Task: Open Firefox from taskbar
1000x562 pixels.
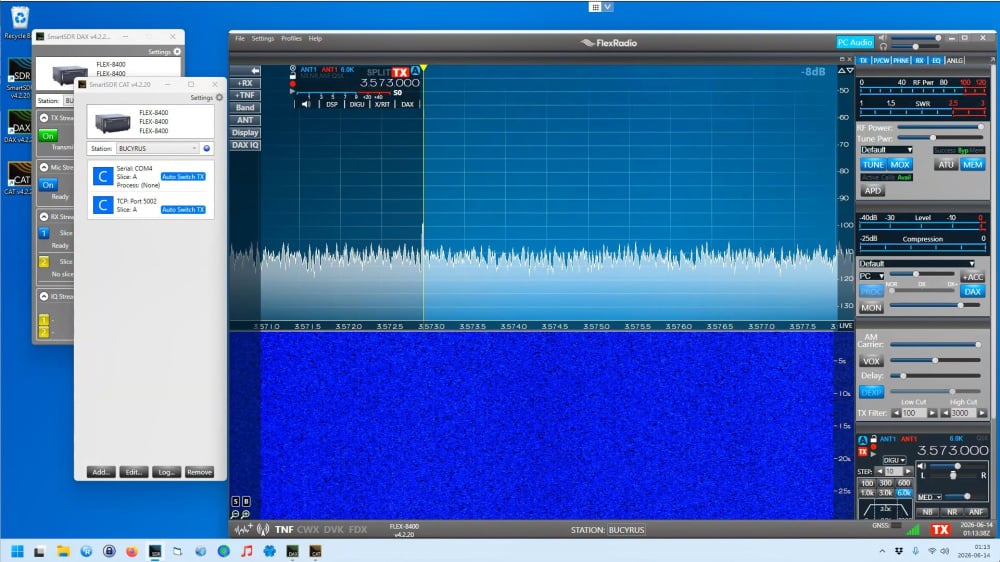Action: 131,551
